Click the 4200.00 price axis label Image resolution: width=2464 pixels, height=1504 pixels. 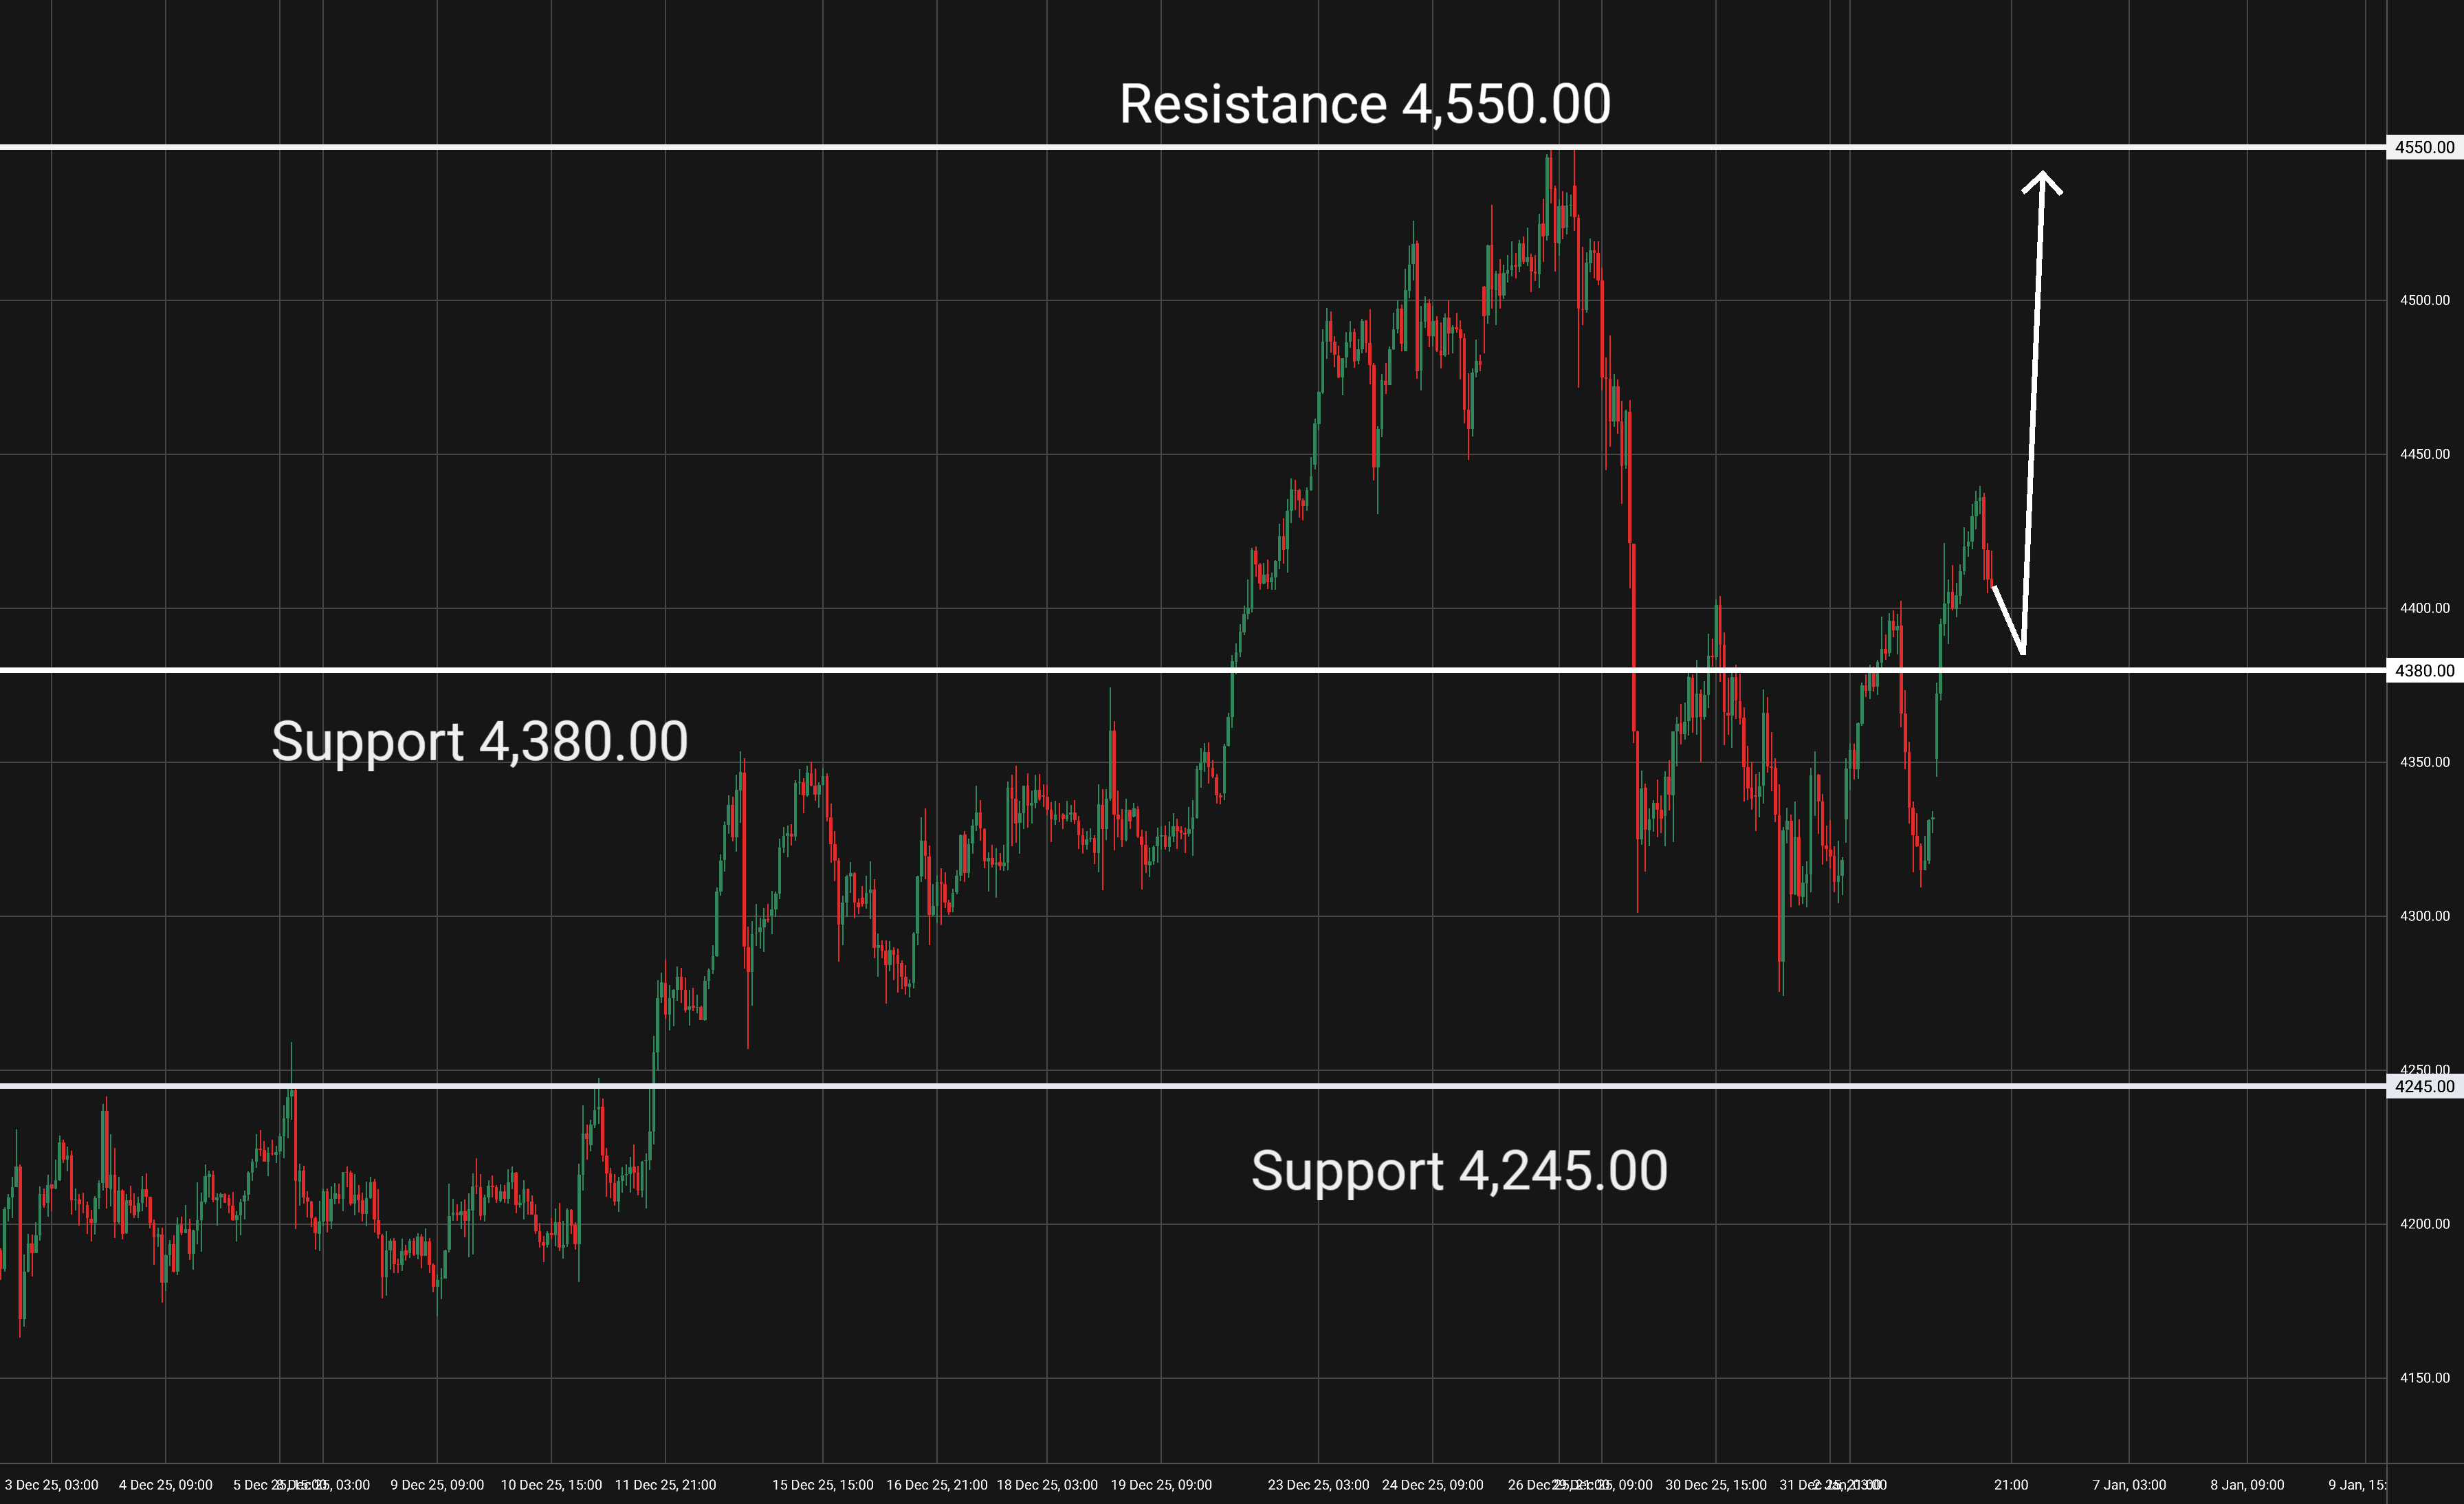(x=2424, y=1224)
